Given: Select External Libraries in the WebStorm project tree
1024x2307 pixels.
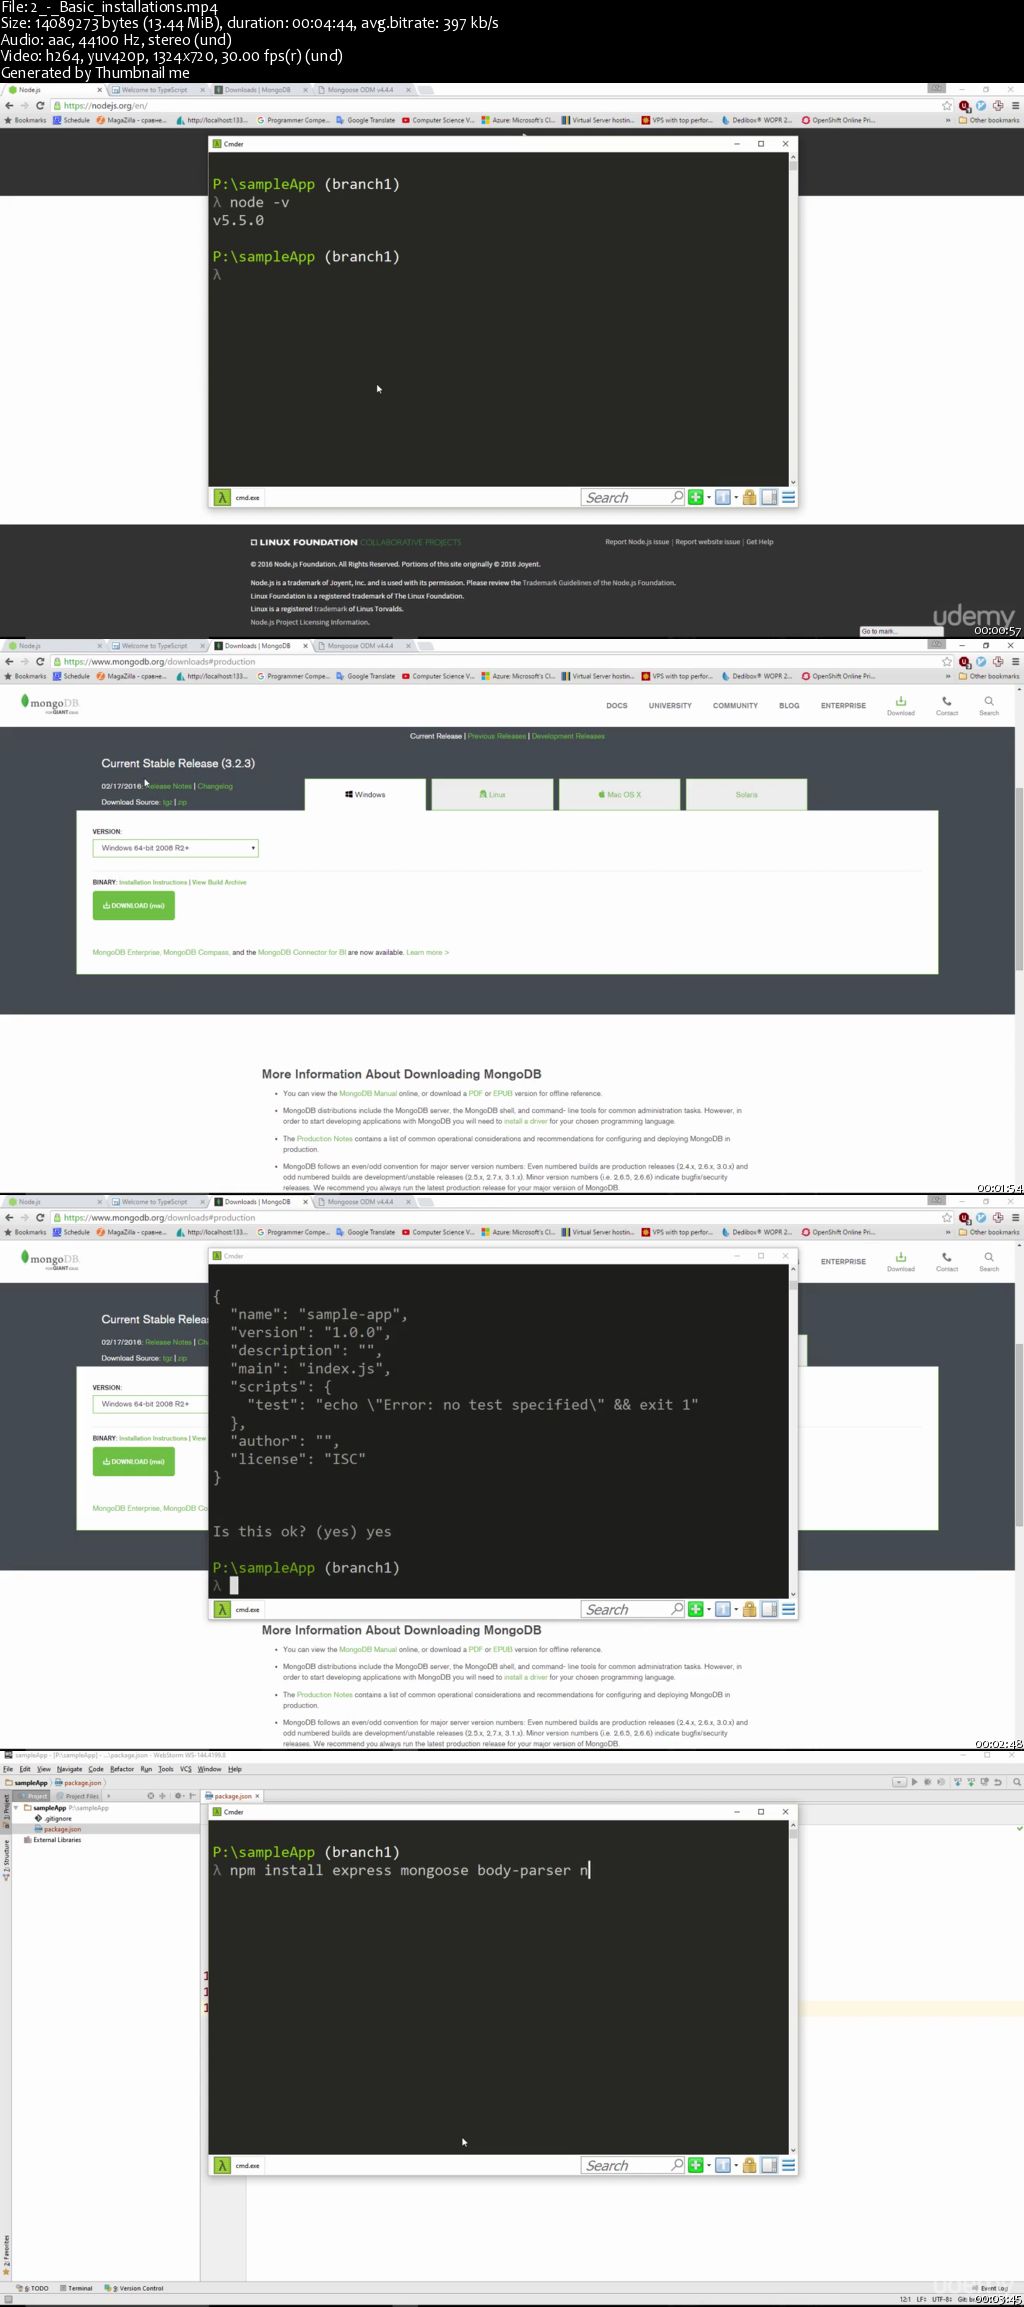Looking at the screenshot, I should (x=52, y=1840).
